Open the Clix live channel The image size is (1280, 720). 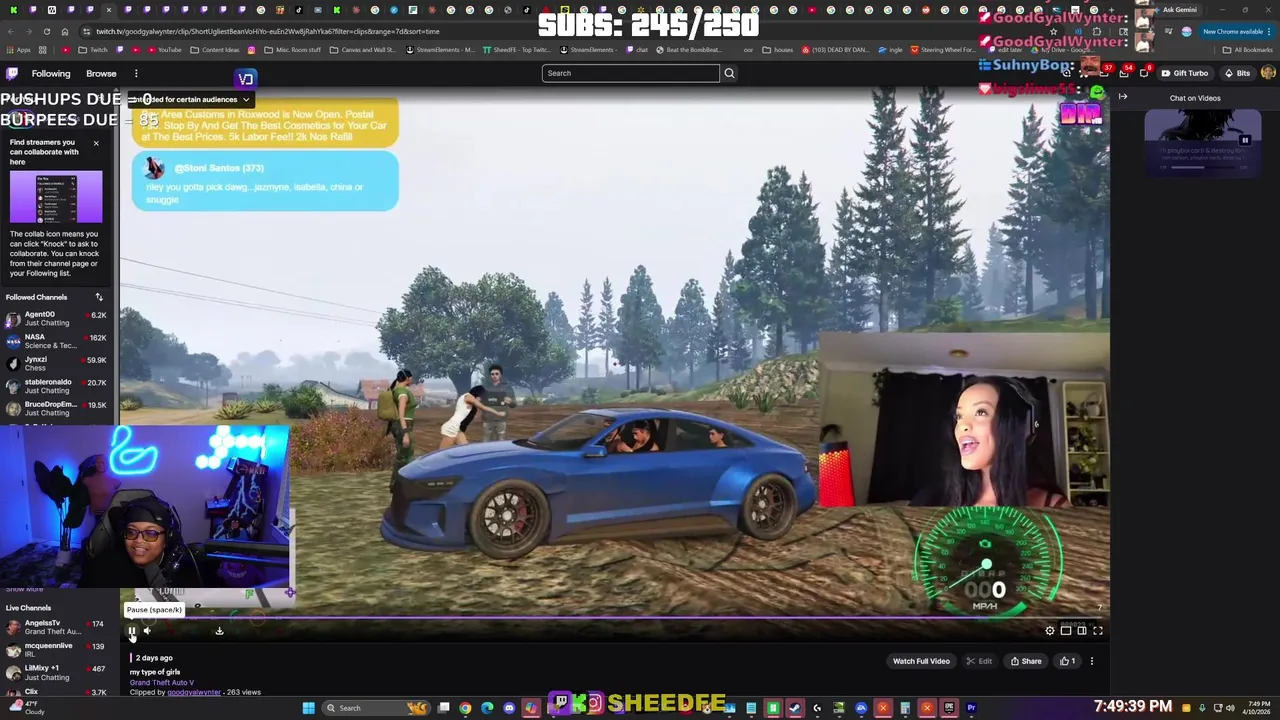tap(57, 692)
